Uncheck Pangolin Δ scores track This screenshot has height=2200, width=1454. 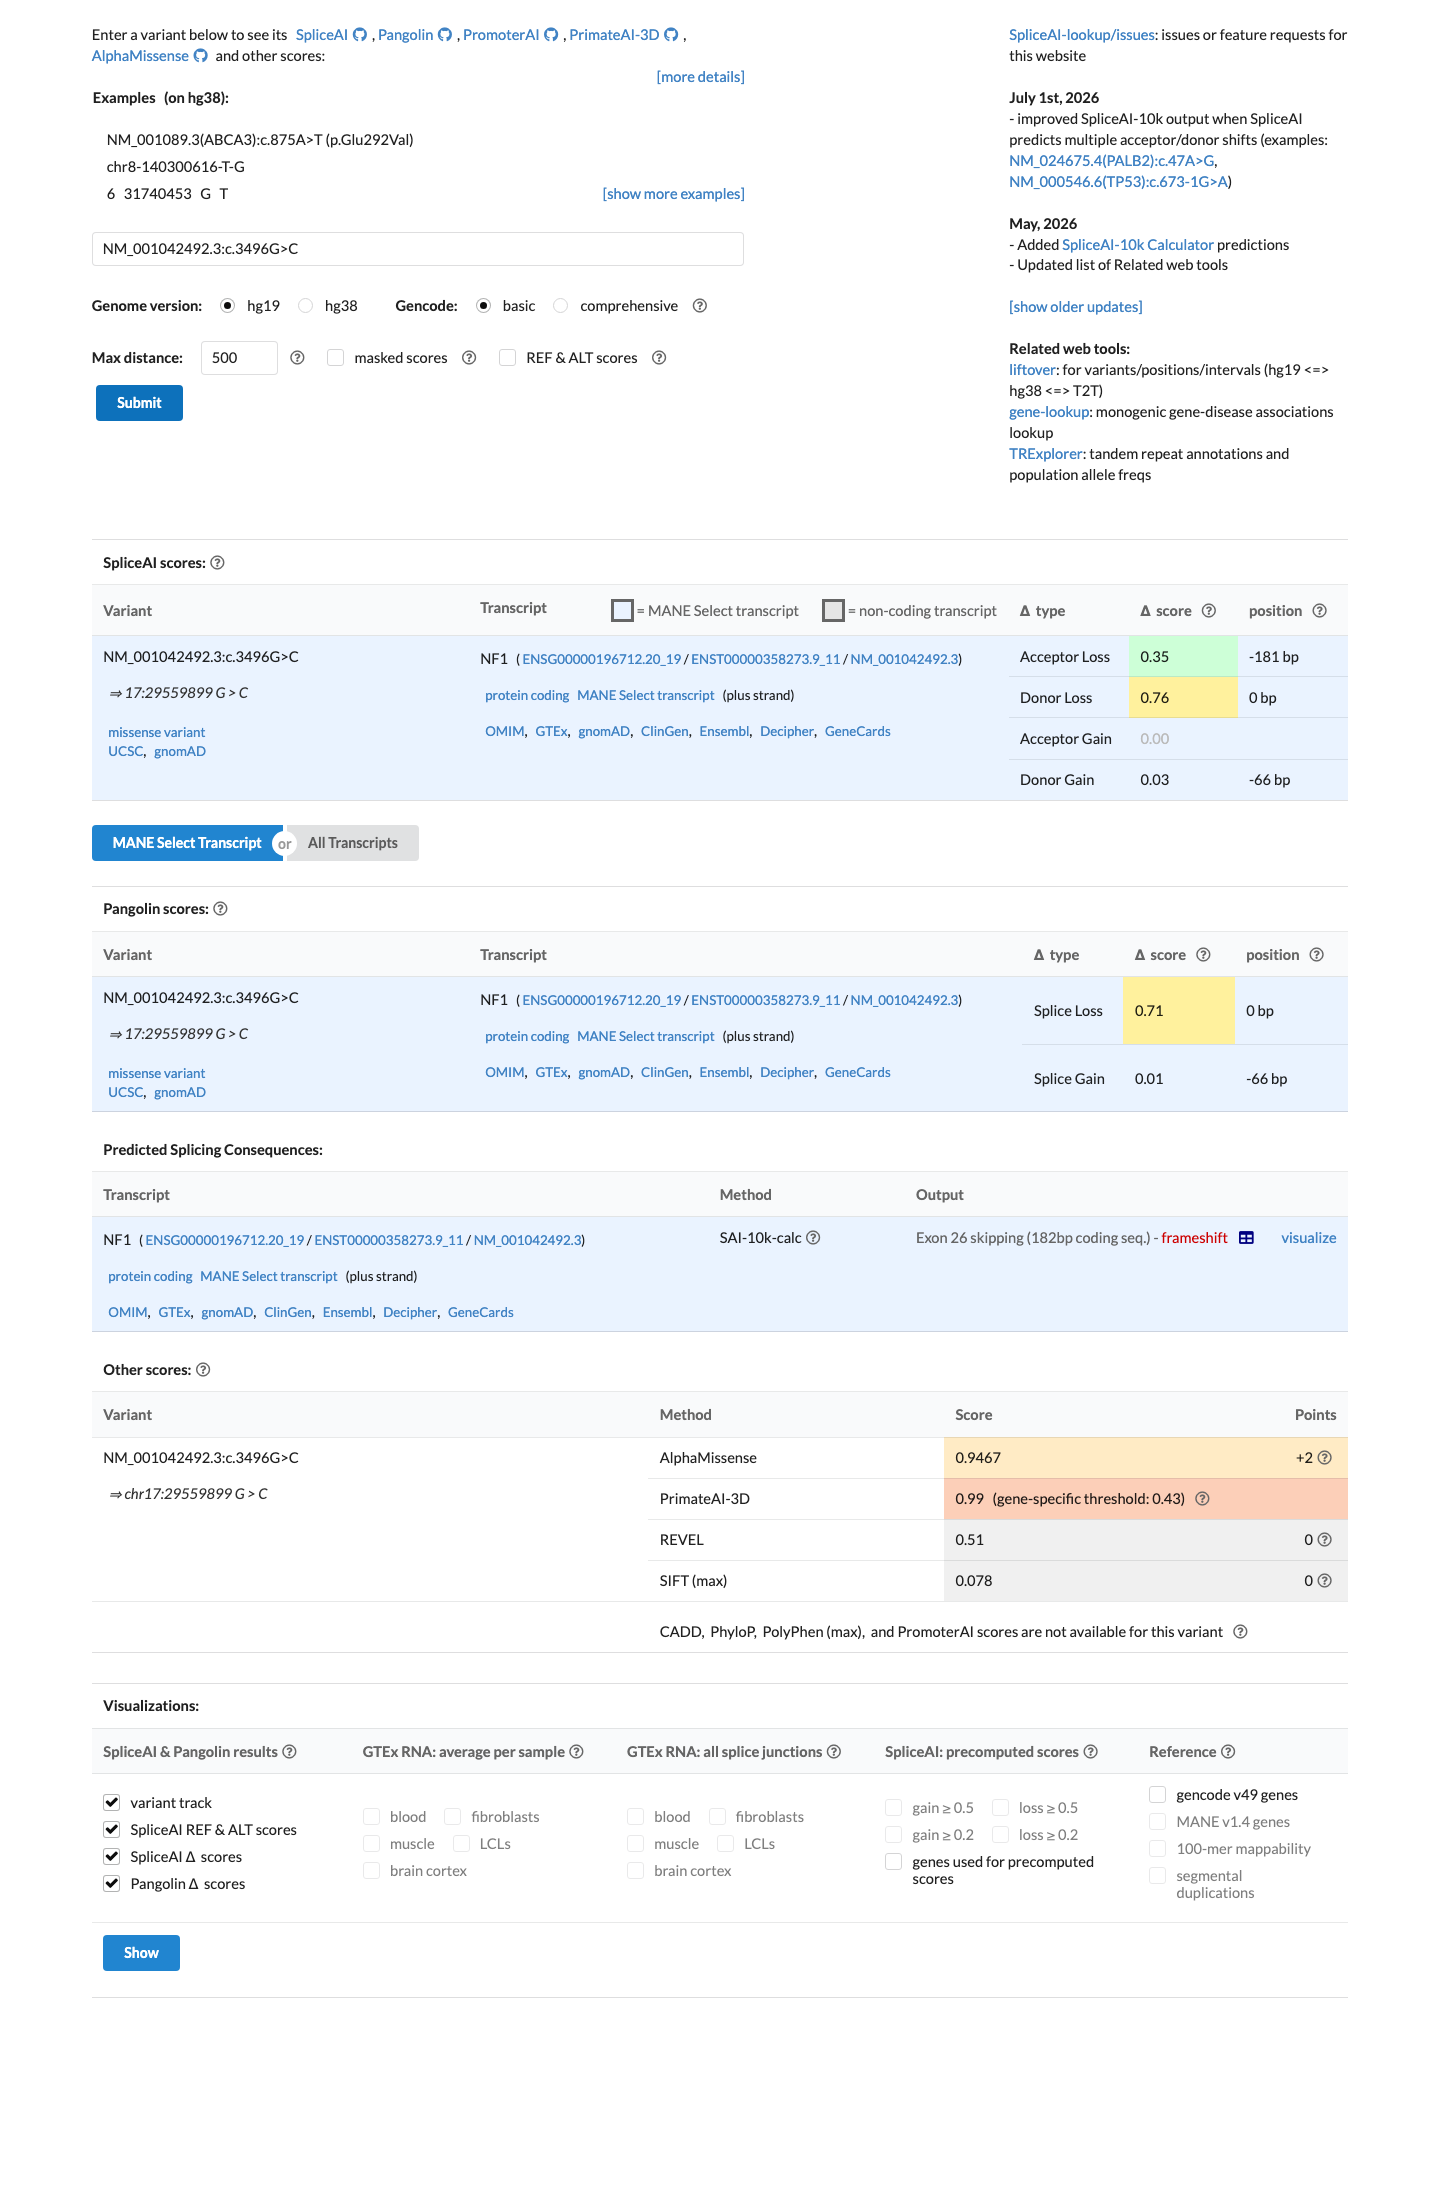(x=112, y=1884)
